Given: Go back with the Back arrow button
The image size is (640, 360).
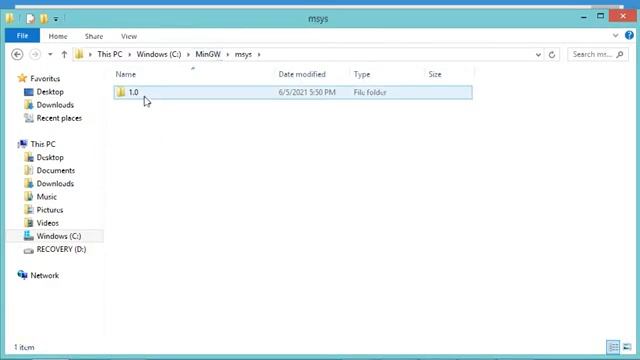Looking at the screenshot, I should pyautogui.click(x=17, y=54).
